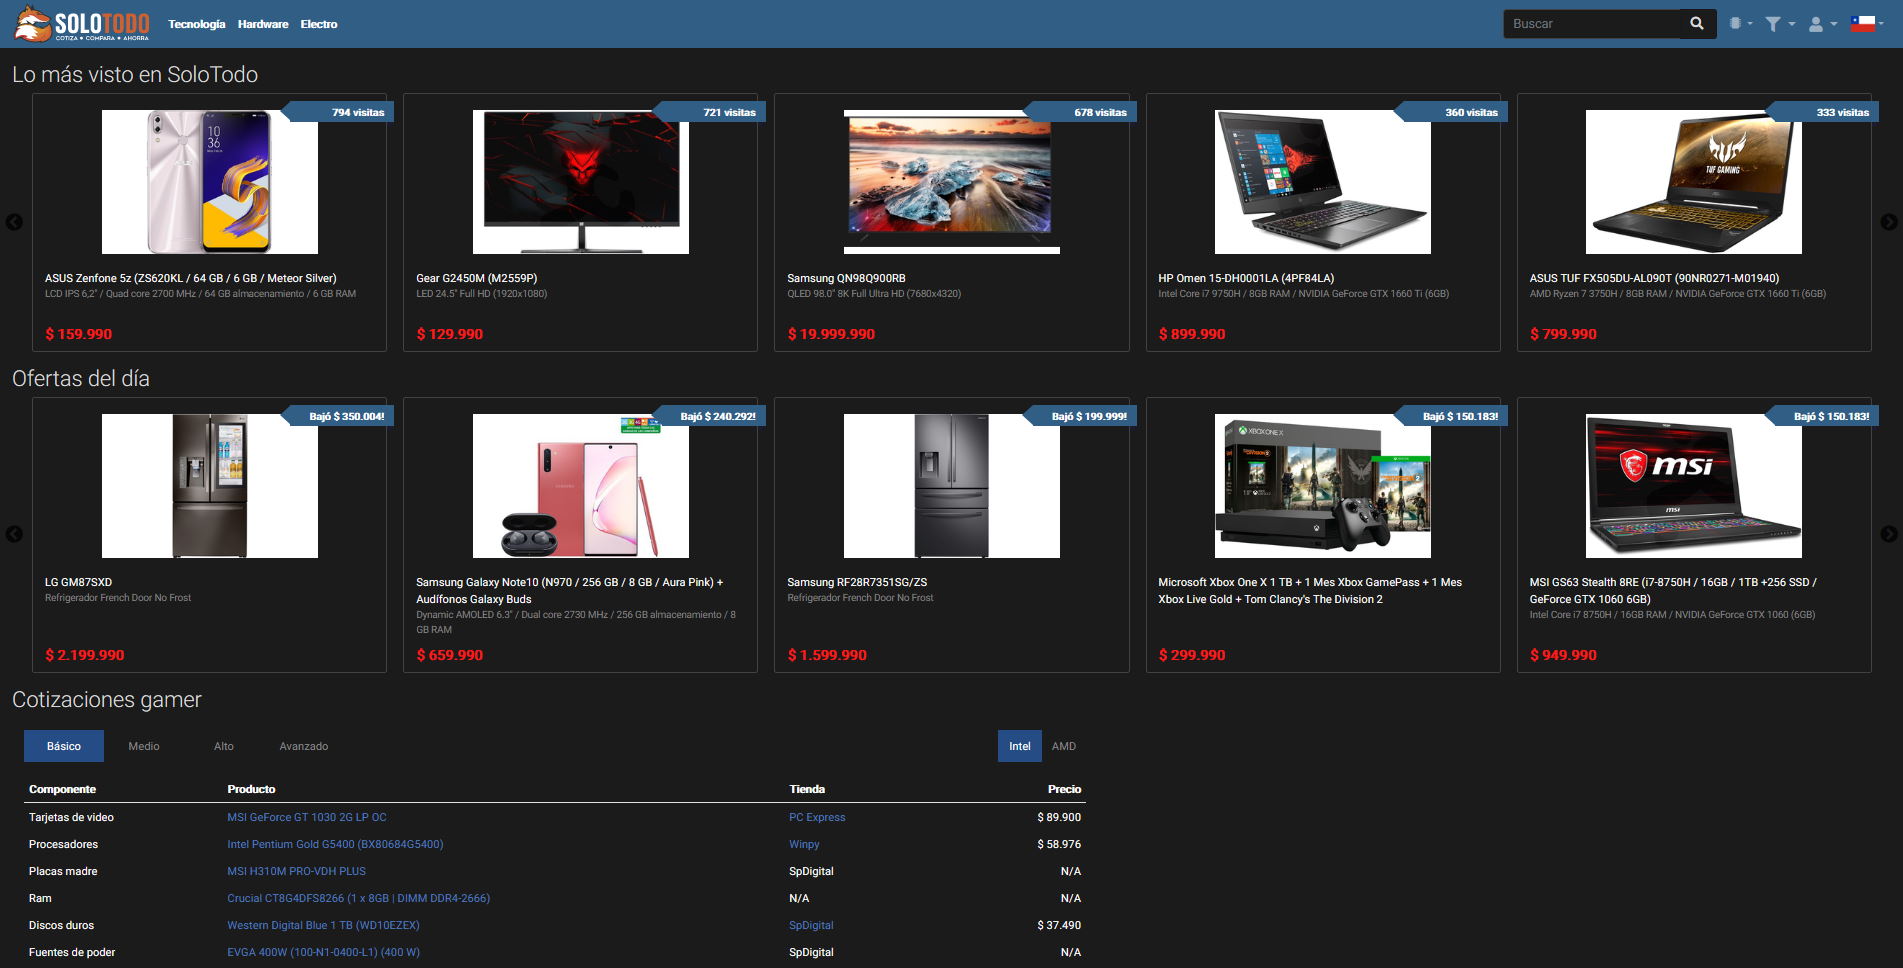Click the Tarjetas de video component cell

(71, 817)
